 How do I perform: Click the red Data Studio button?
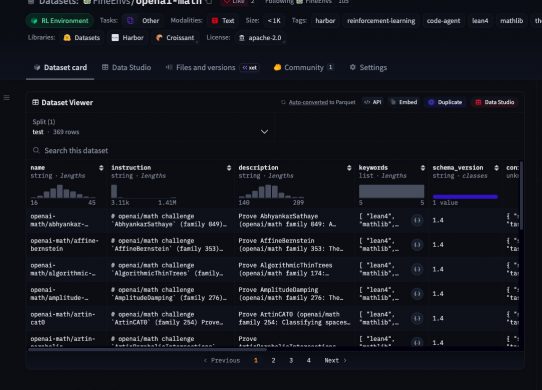(x=495, y=102)
